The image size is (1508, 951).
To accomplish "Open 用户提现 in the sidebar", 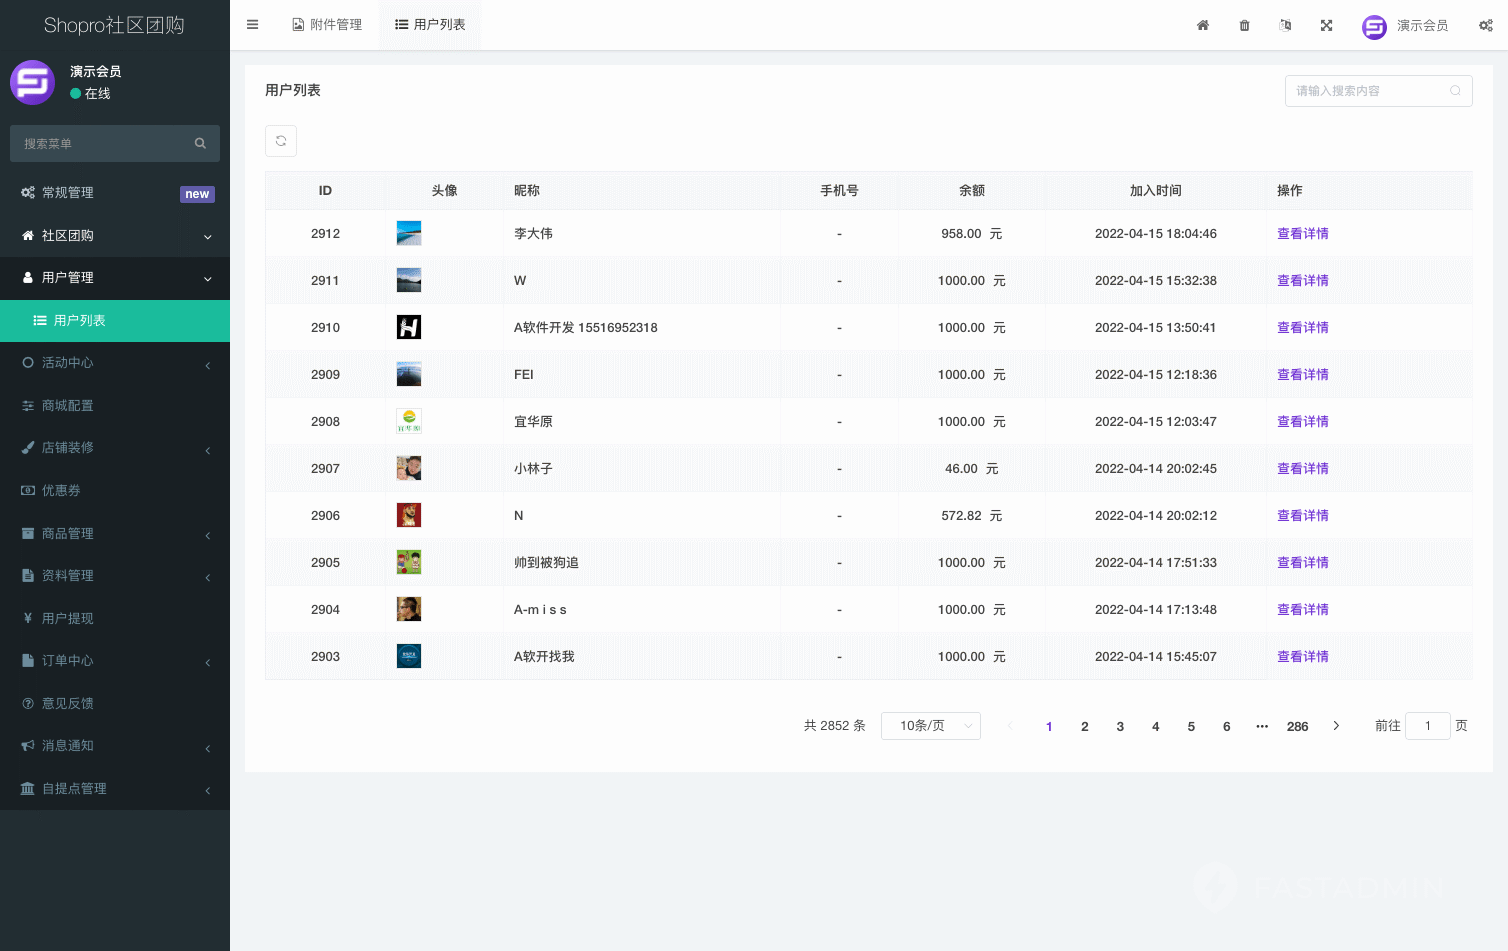I will click(115, 618).
